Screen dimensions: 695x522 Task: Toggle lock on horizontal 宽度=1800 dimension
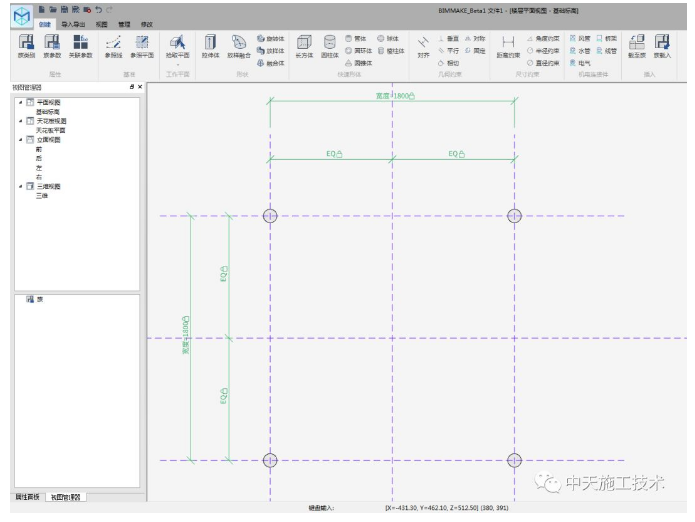click(x=412, y=96)
